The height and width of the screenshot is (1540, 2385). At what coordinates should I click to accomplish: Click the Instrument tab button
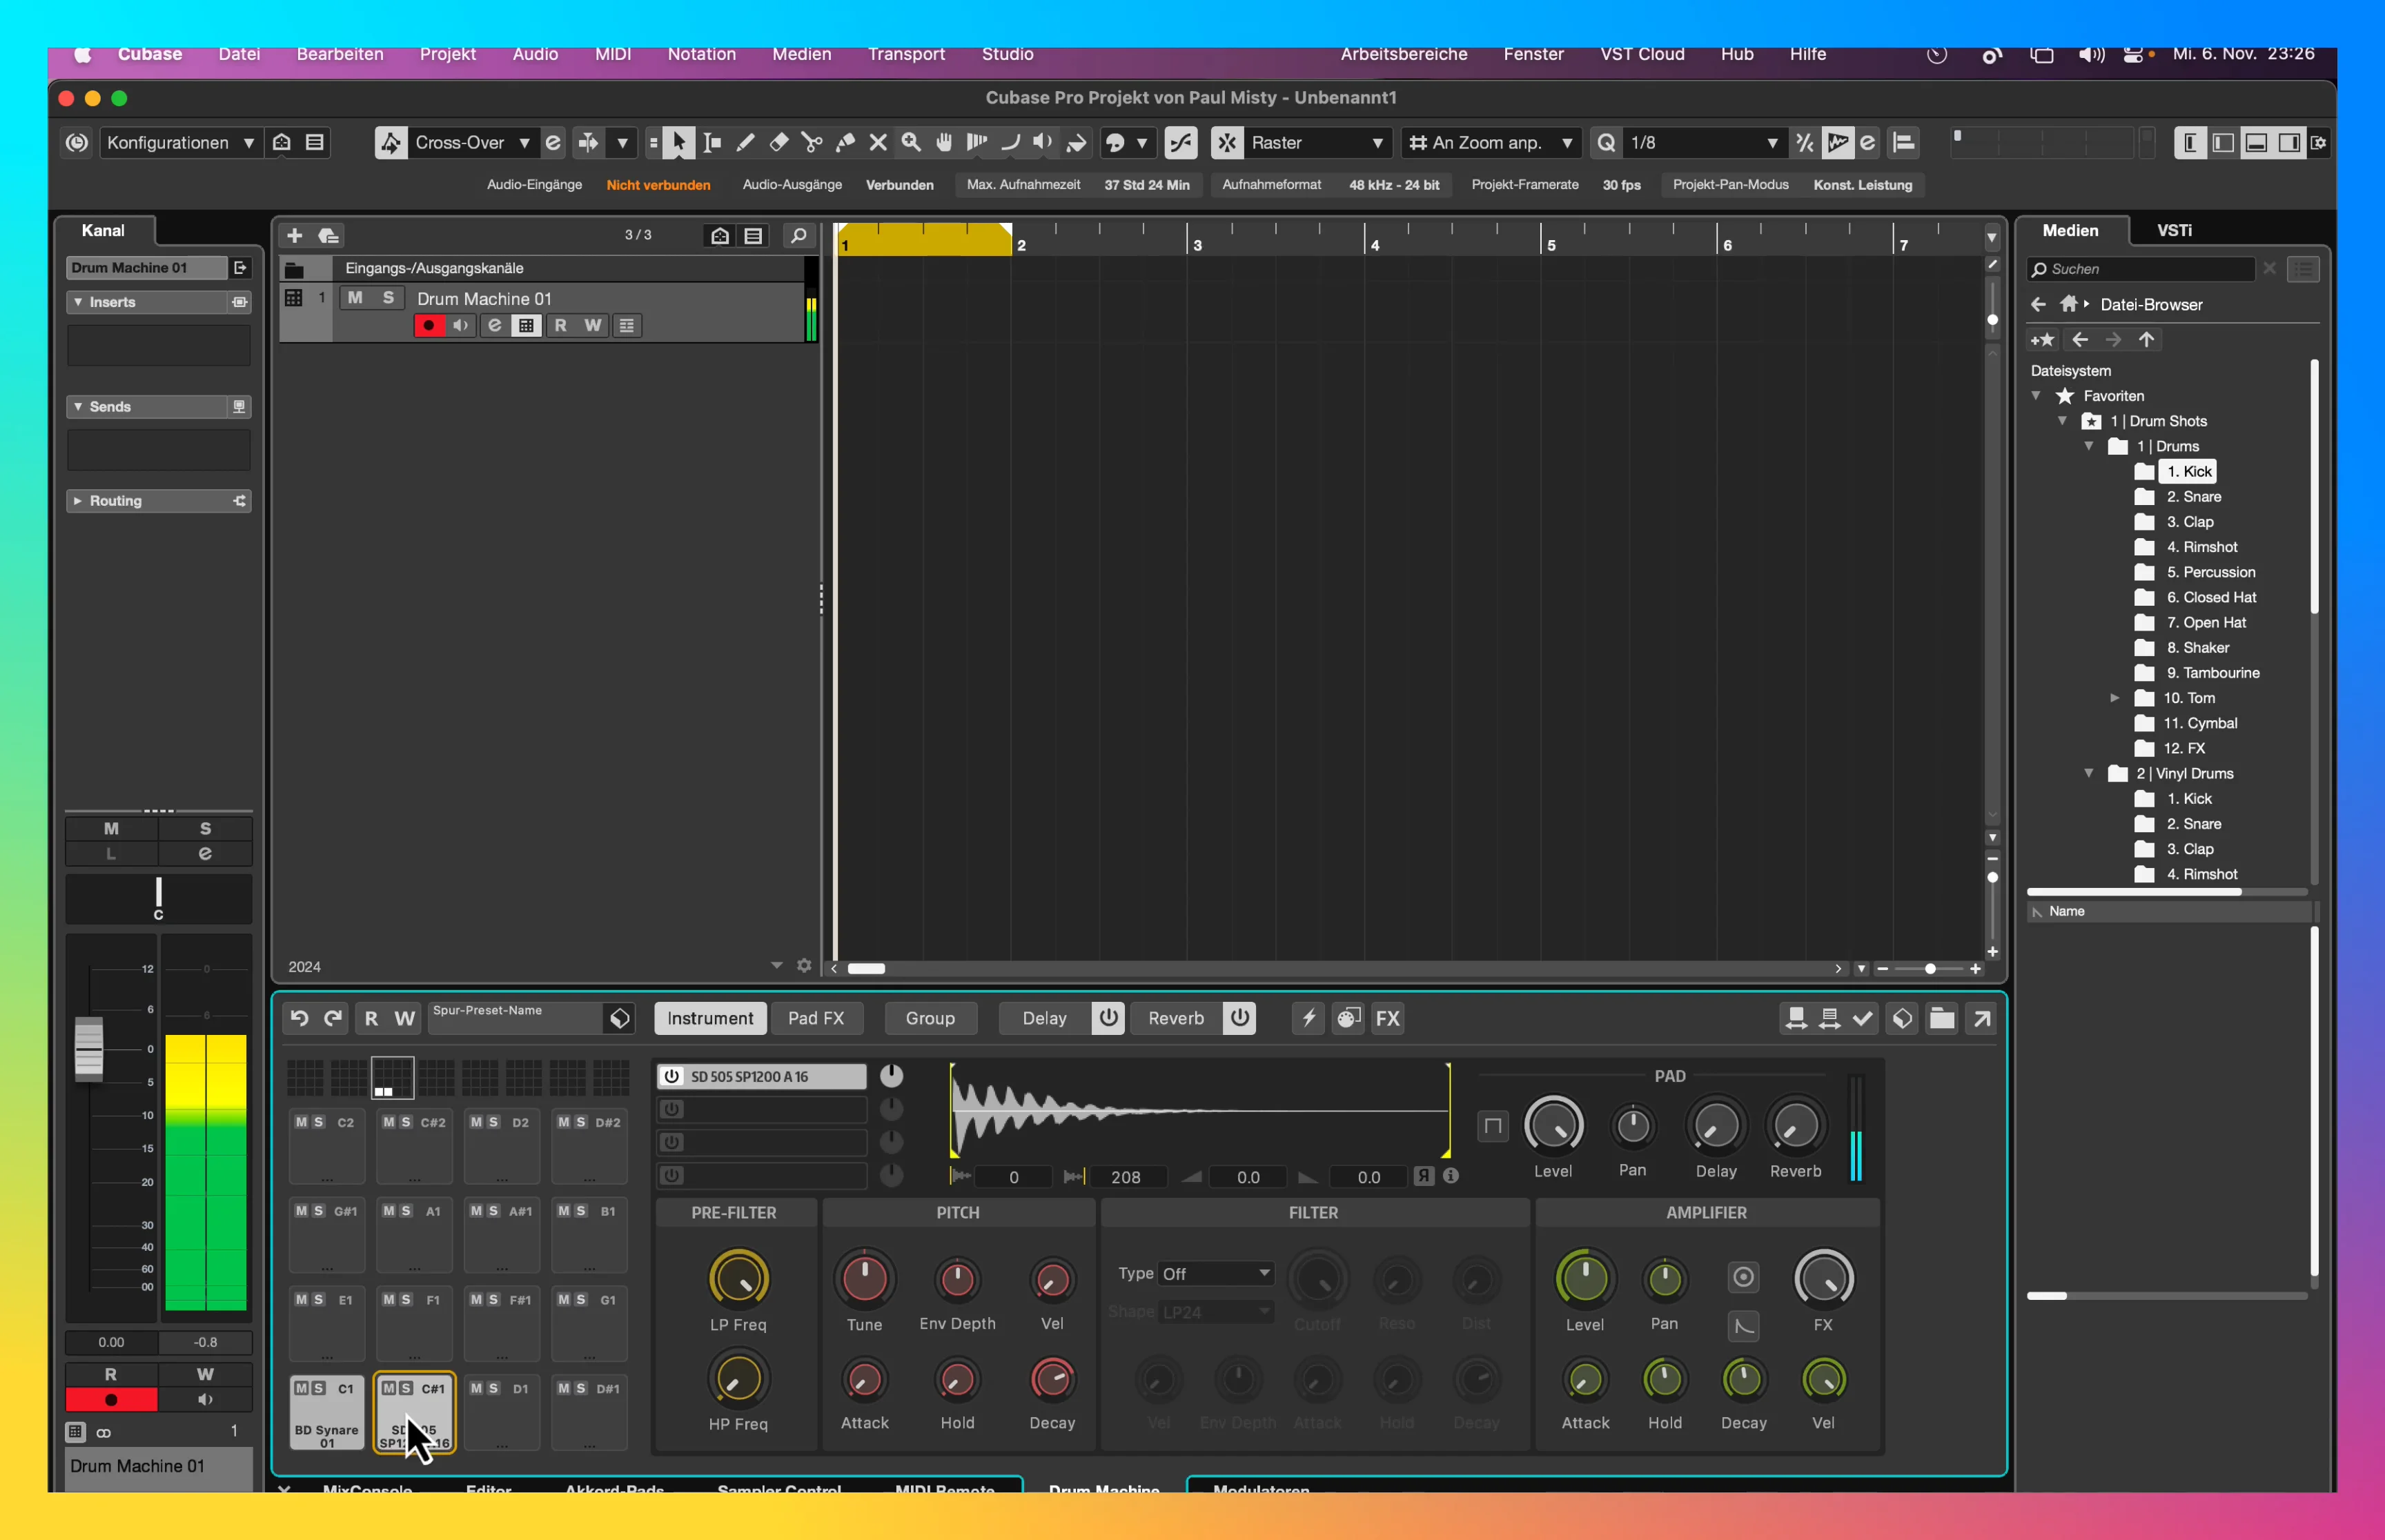point(710,1018)
